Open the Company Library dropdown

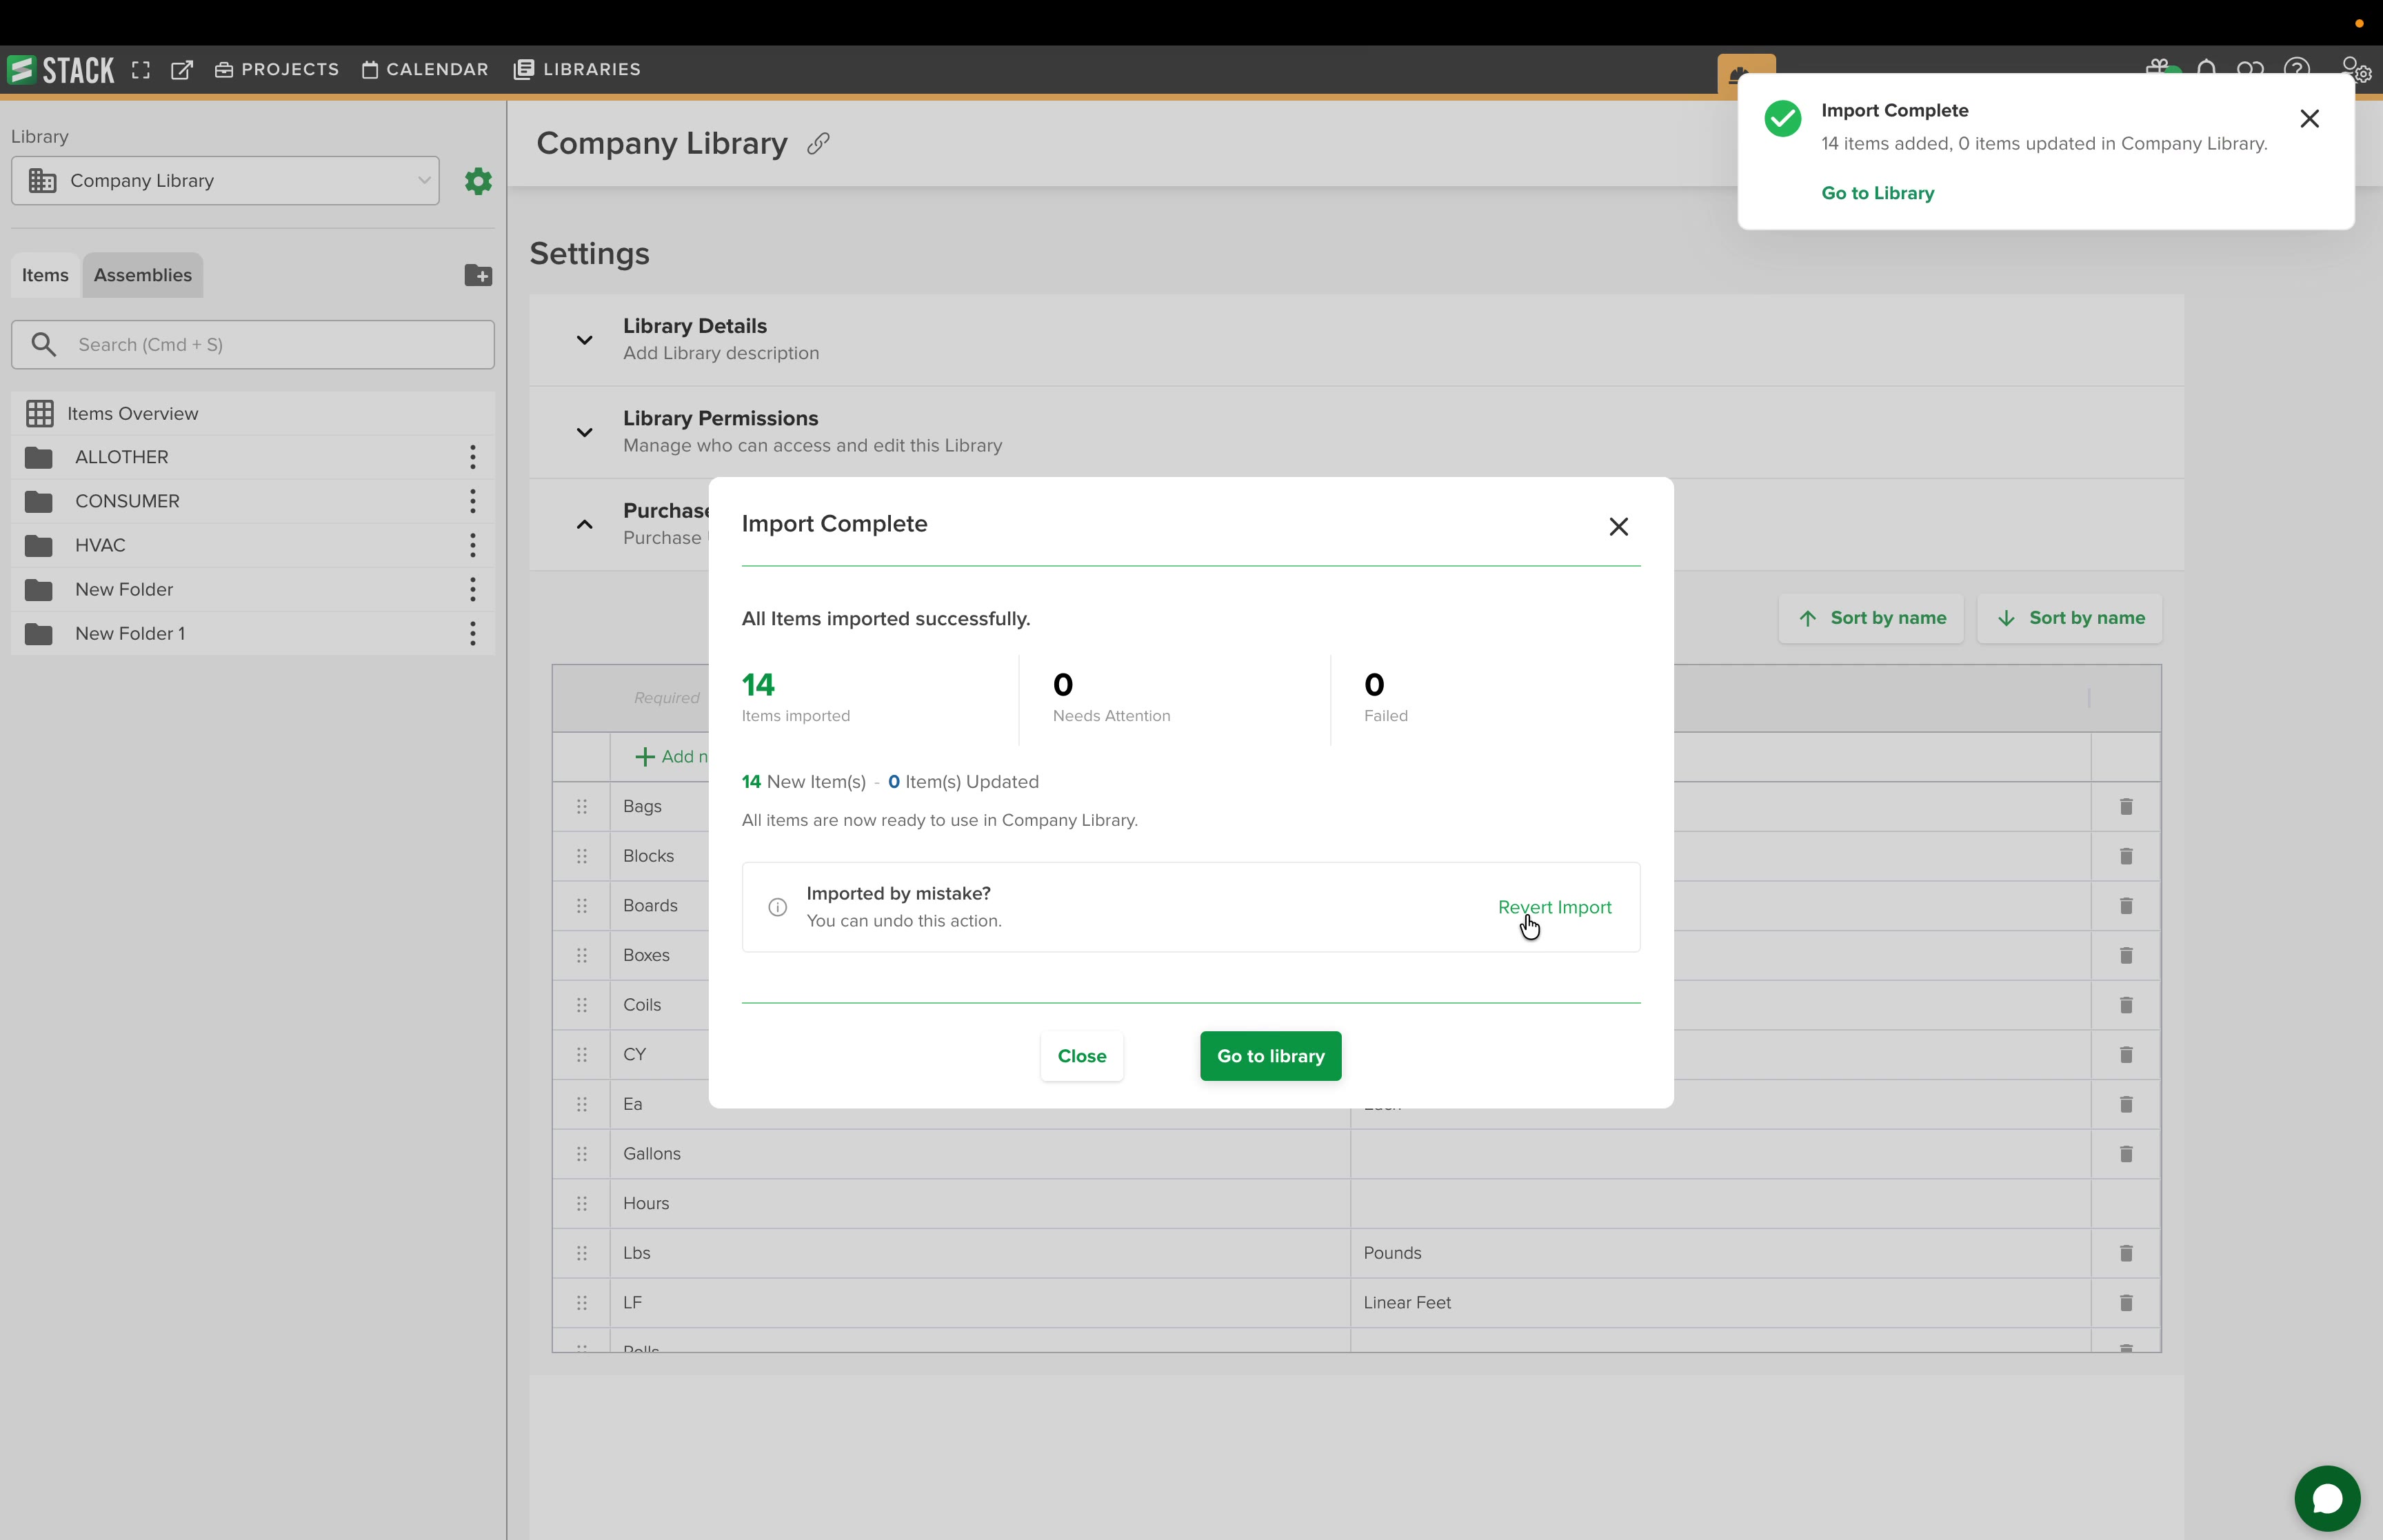225,181
